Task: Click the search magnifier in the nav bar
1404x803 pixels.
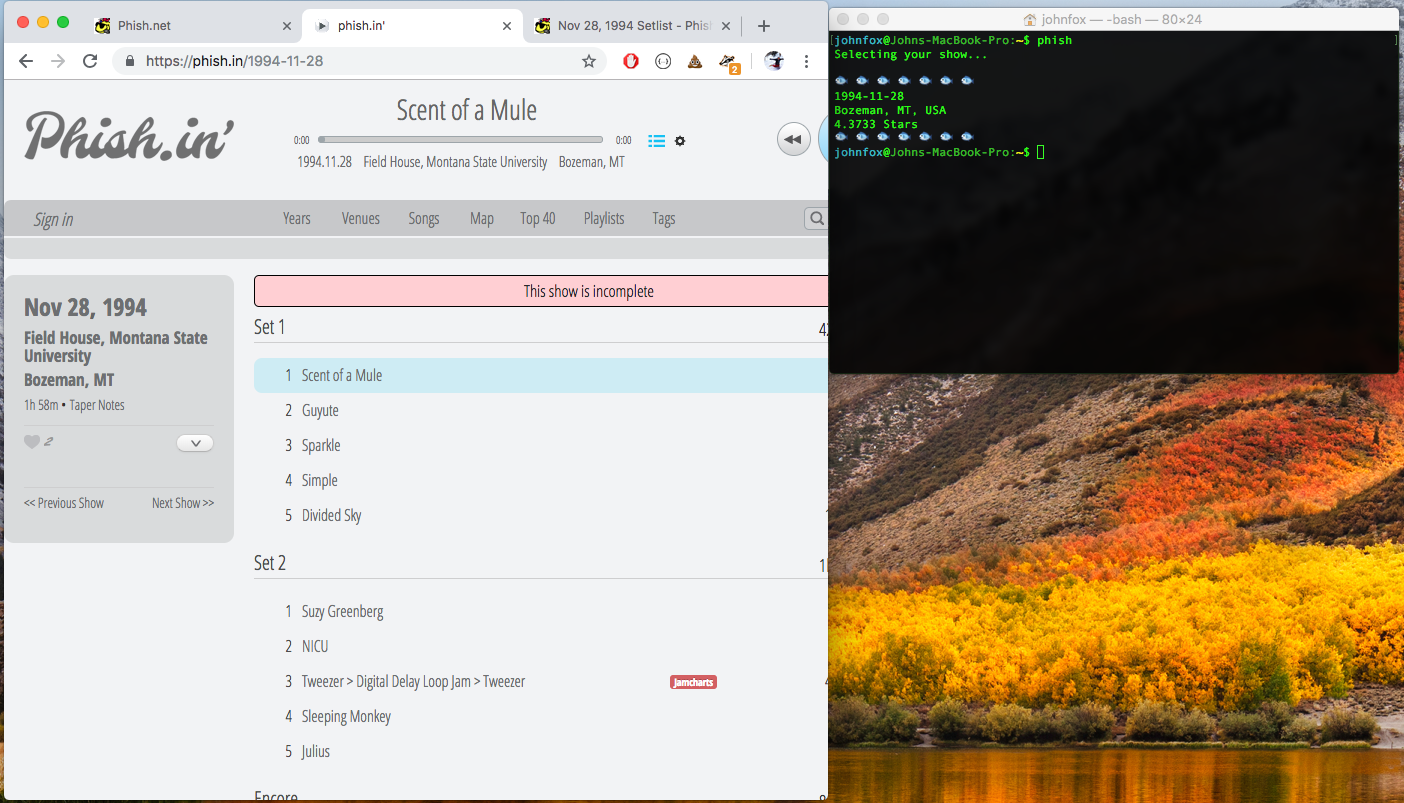Action: pos(817,218)
